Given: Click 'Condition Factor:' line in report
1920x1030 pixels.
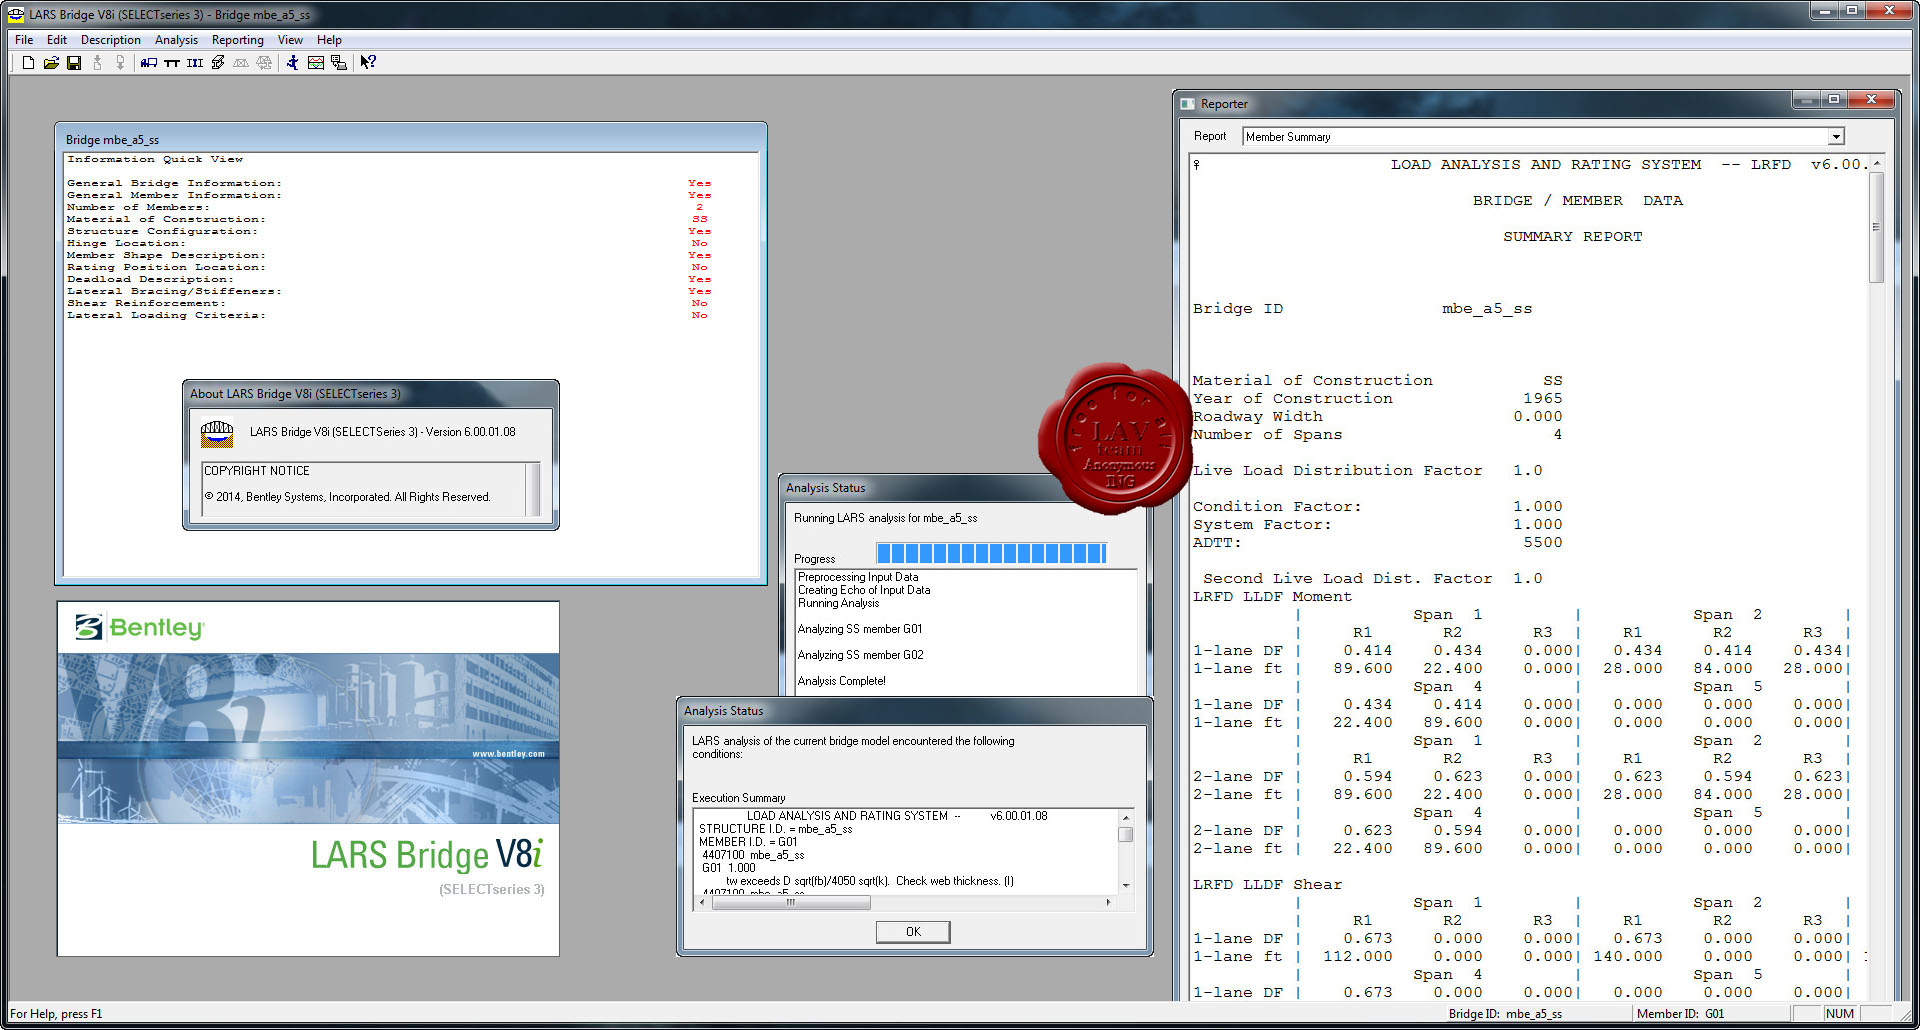Looking at the screenshot, I should pyautogui.click(x=1377, y=507).
